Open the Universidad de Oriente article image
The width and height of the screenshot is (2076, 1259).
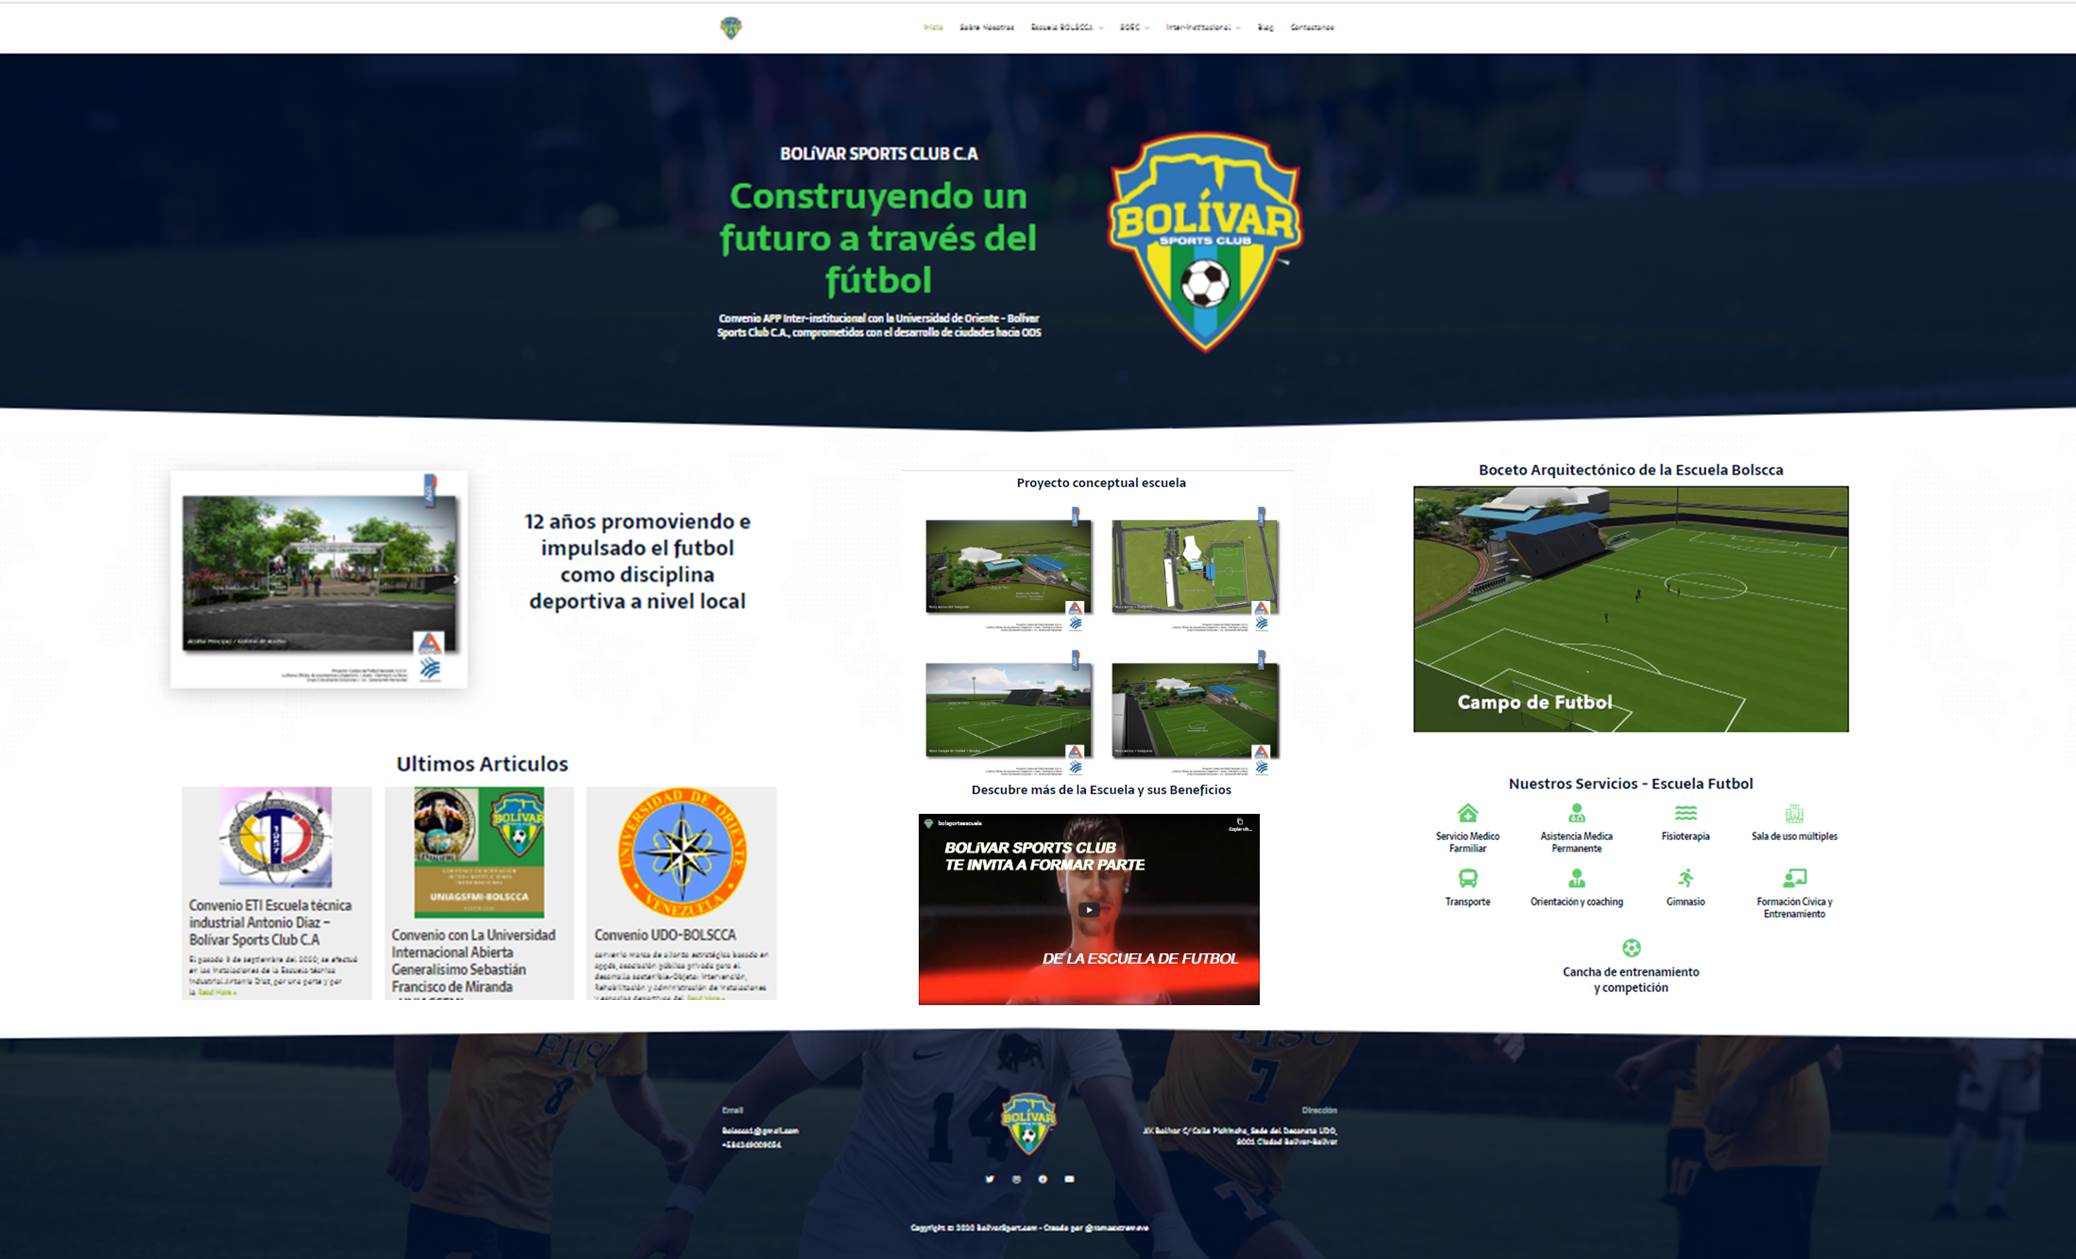682,852
